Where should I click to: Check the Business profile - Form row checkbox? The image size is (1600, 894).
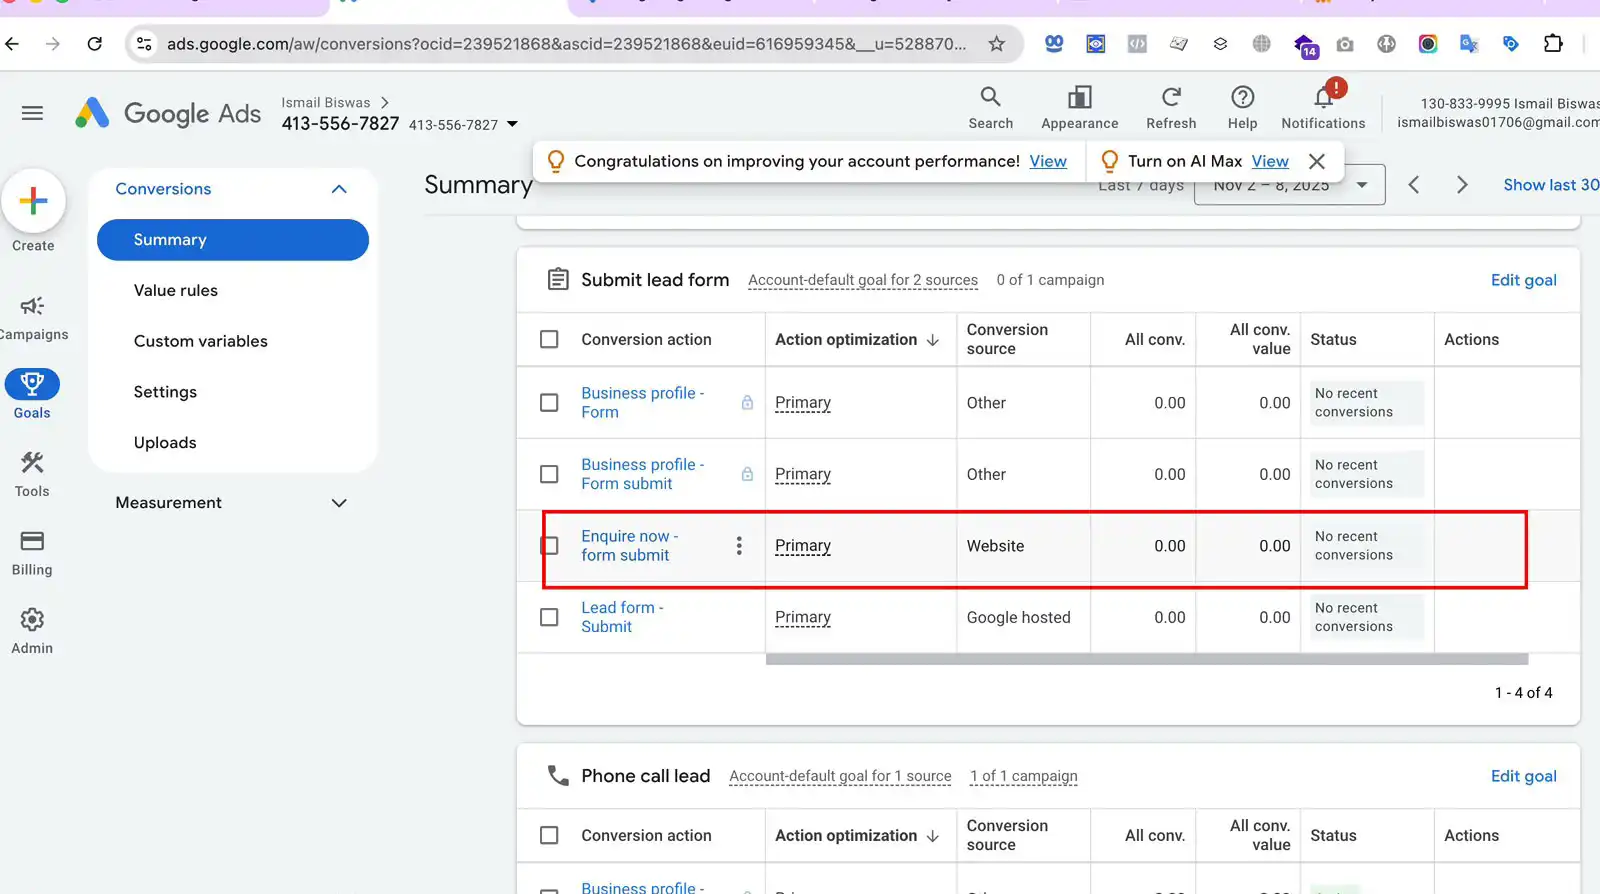click(x=549, y=403)
